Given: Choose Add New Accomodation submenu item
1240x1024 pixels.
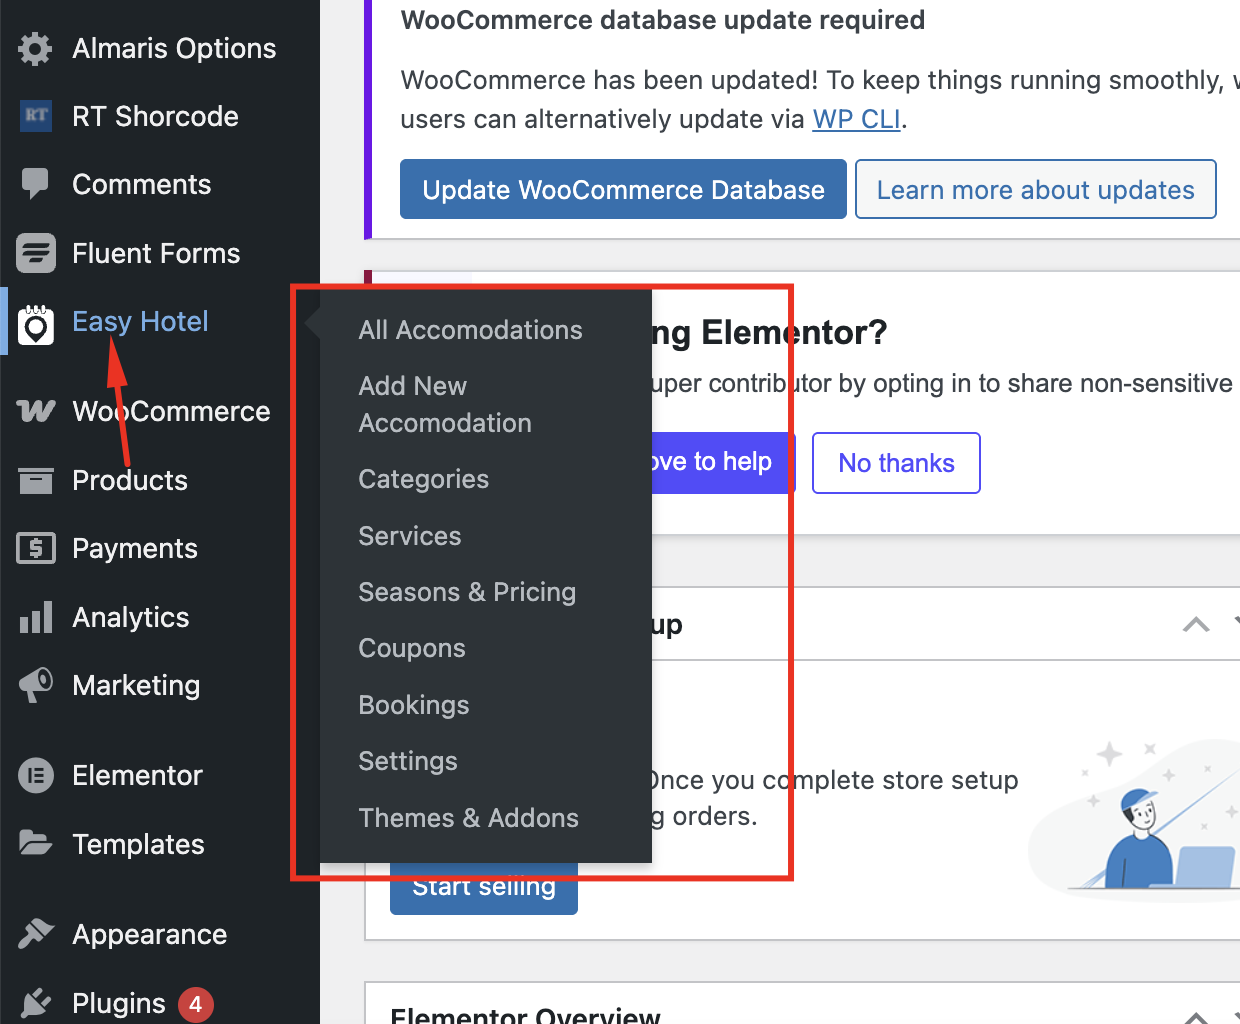Looking at the screenshot, I should tap(445, 404).
